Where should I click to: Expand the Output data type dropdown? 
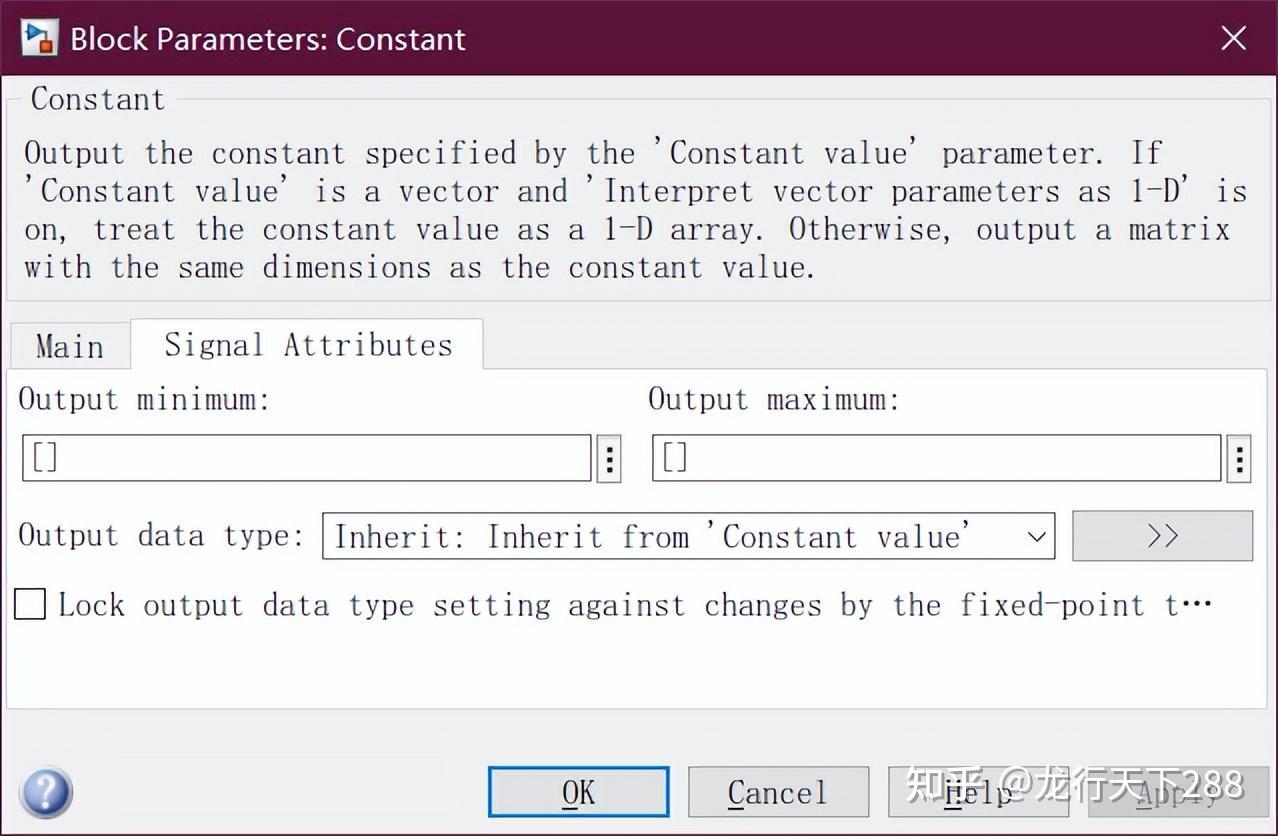coord(688,536)
